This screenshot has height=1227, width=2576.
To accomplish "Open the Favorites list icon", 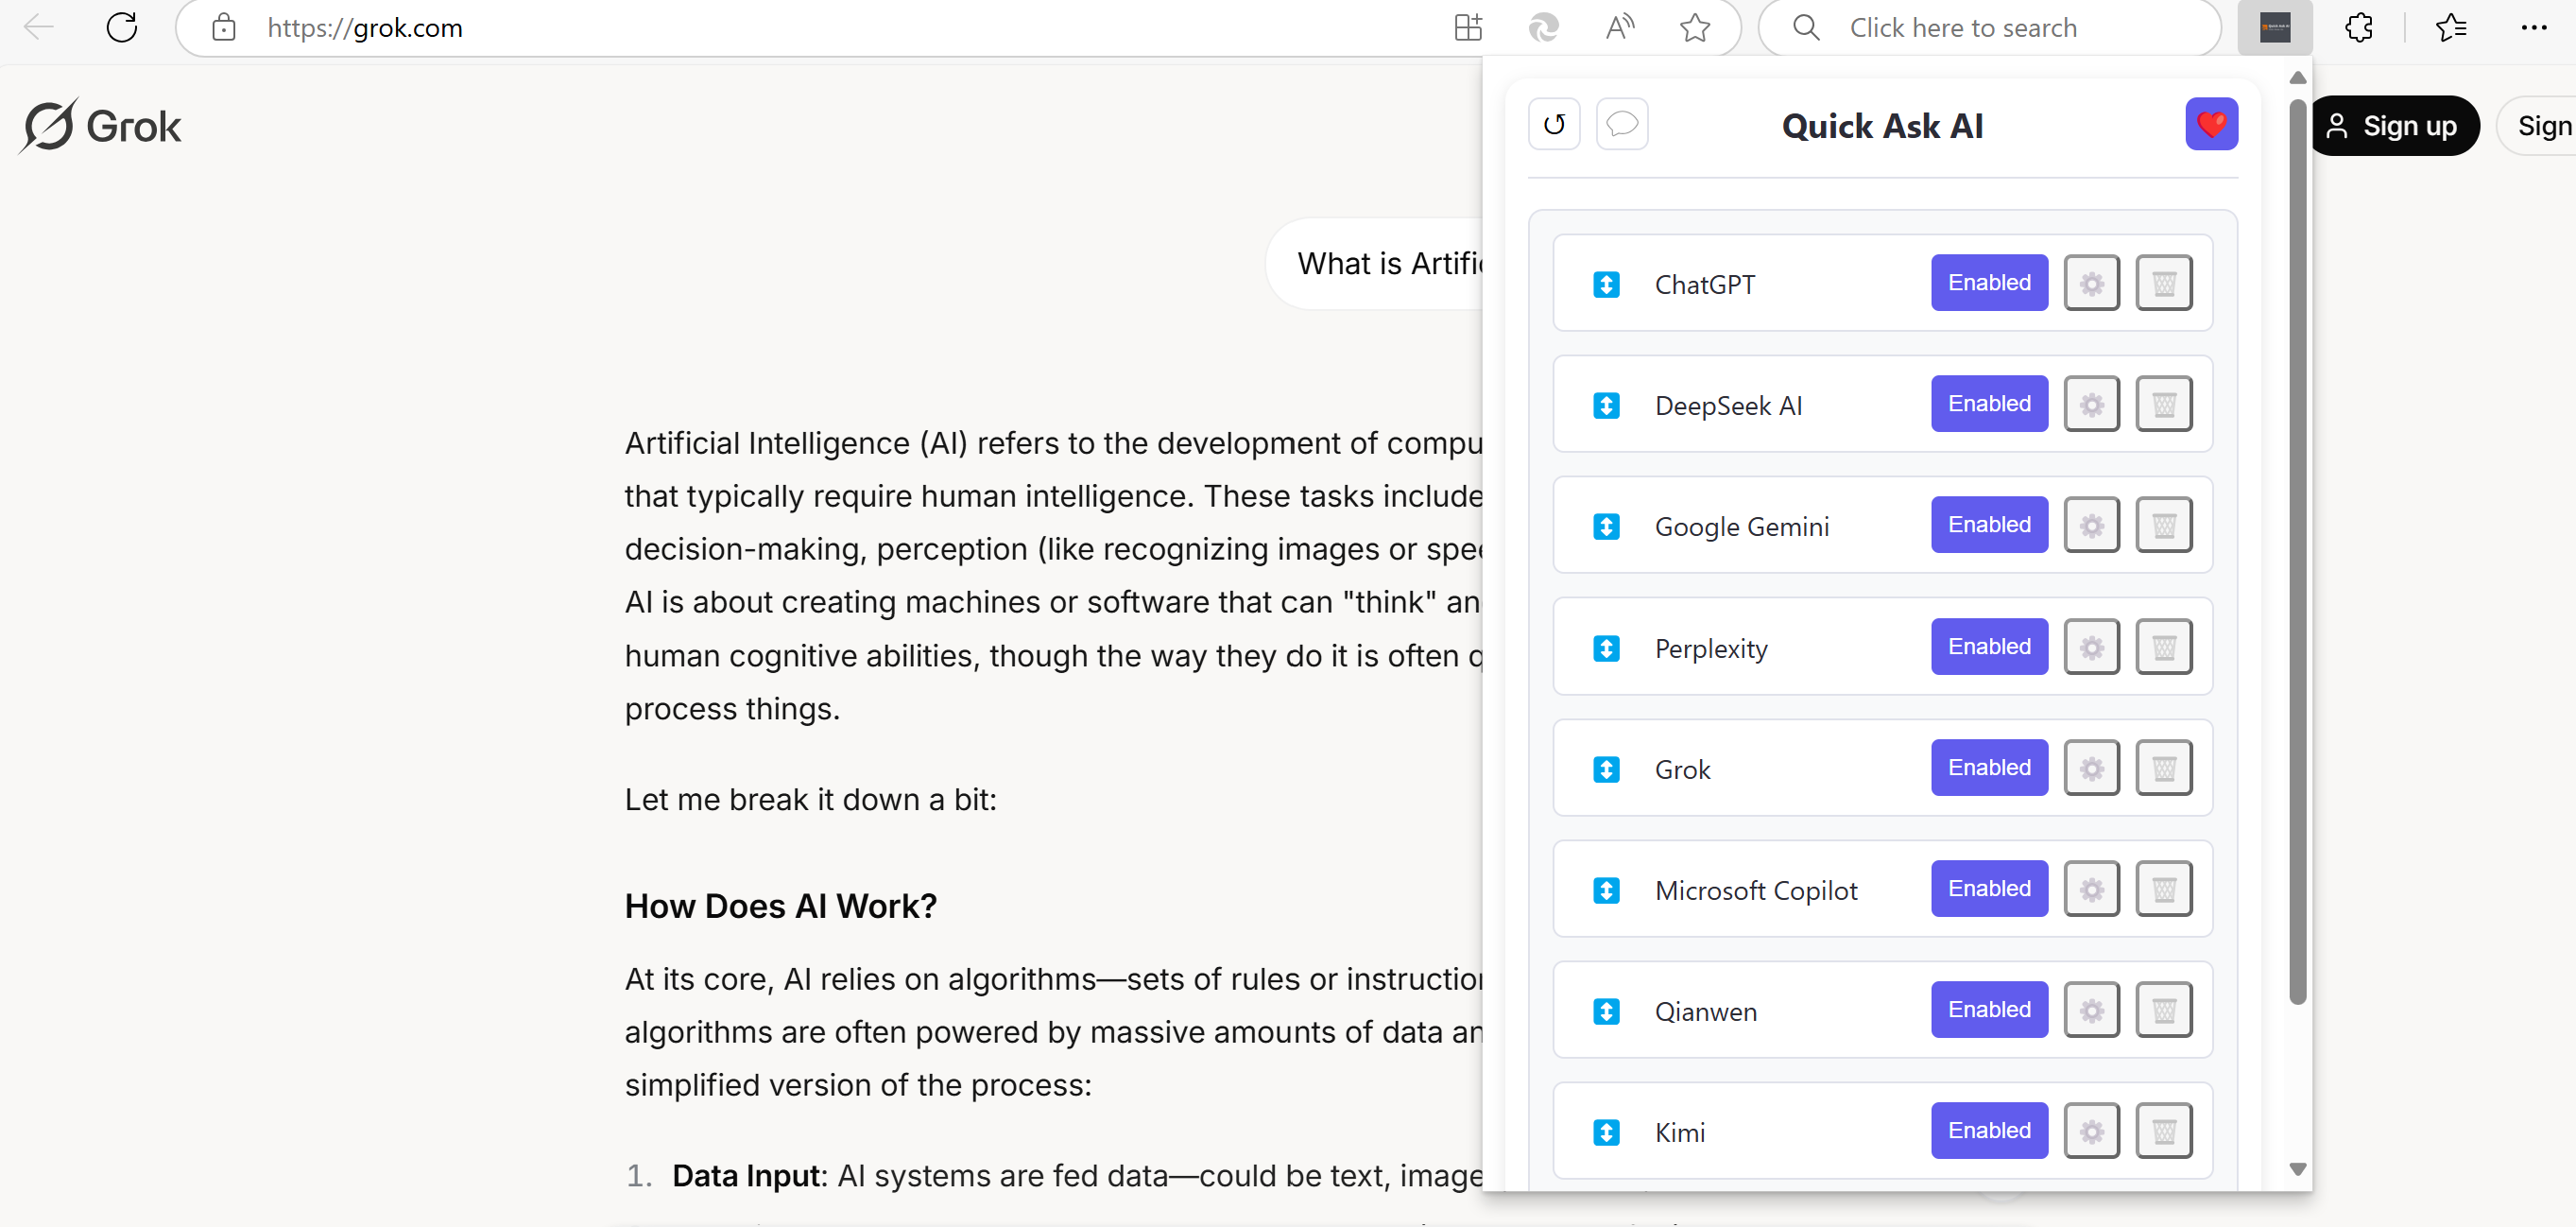I will tap(2451, 27).
